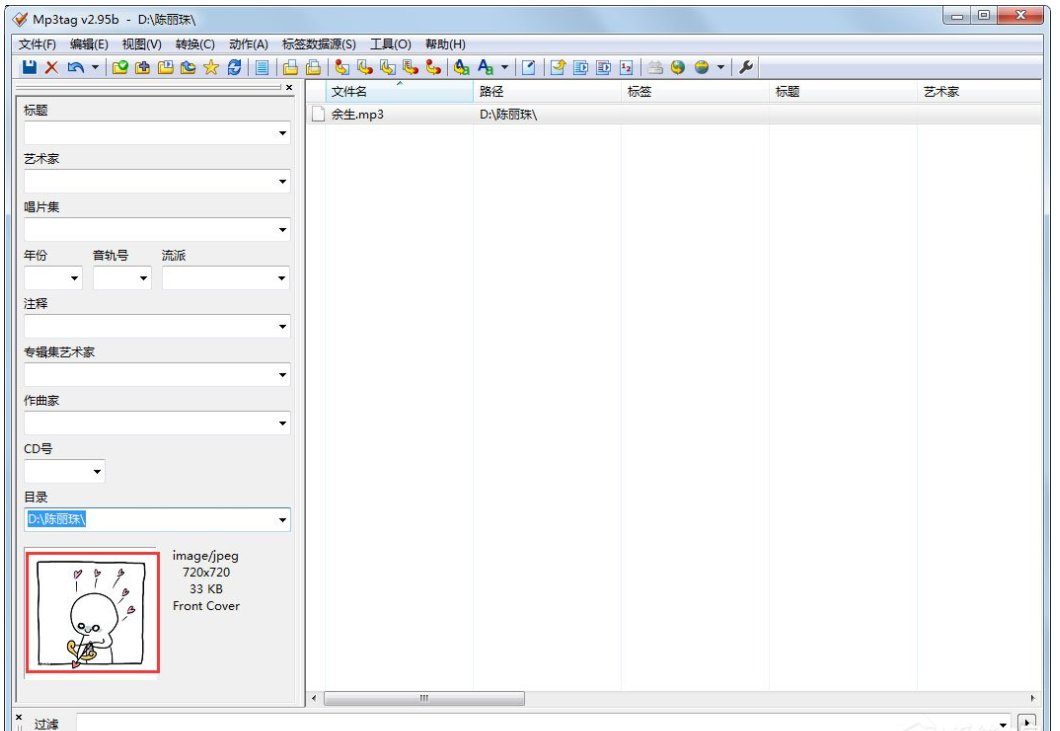This screenshot has width=1060, height=731.
Task: Click the Select all files list icon
Action: click(x=262, y=67)
